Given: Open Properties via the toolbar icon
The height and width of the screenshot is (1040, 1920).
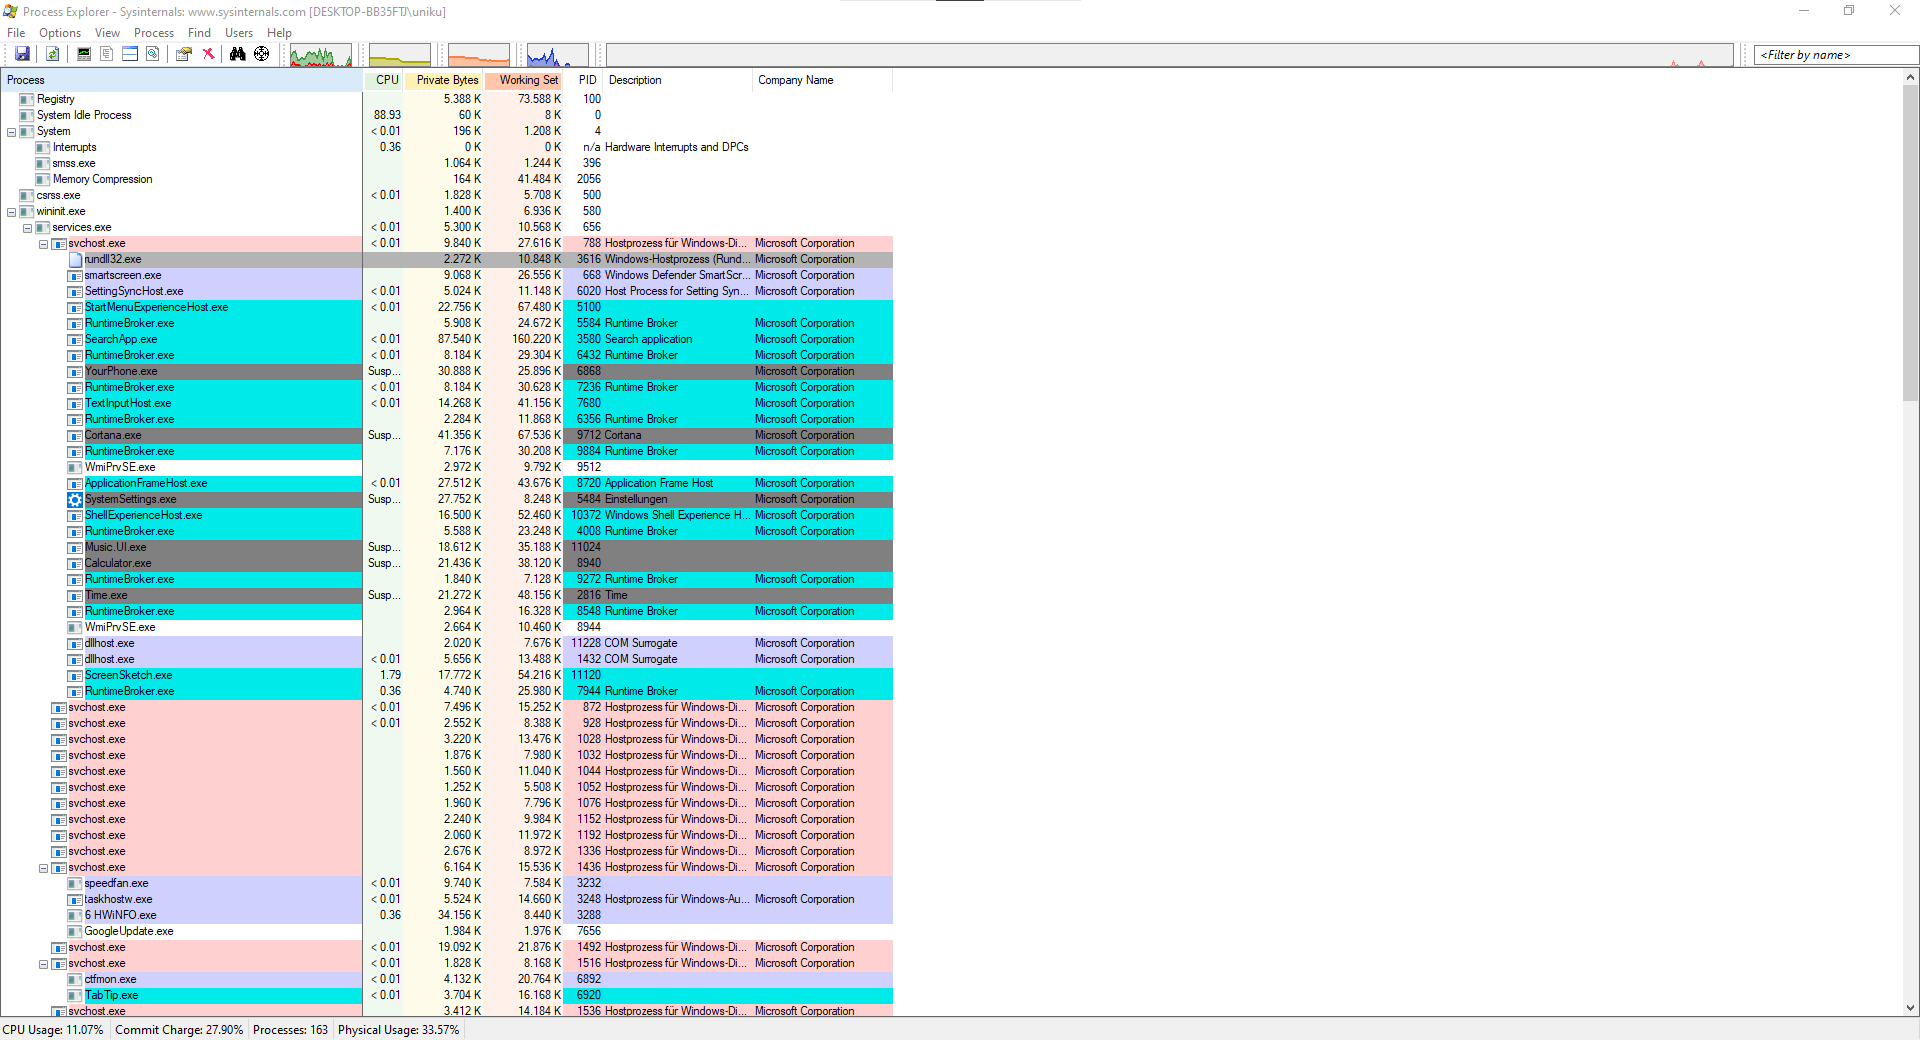Looking at the screenshot, I should 184,54.
